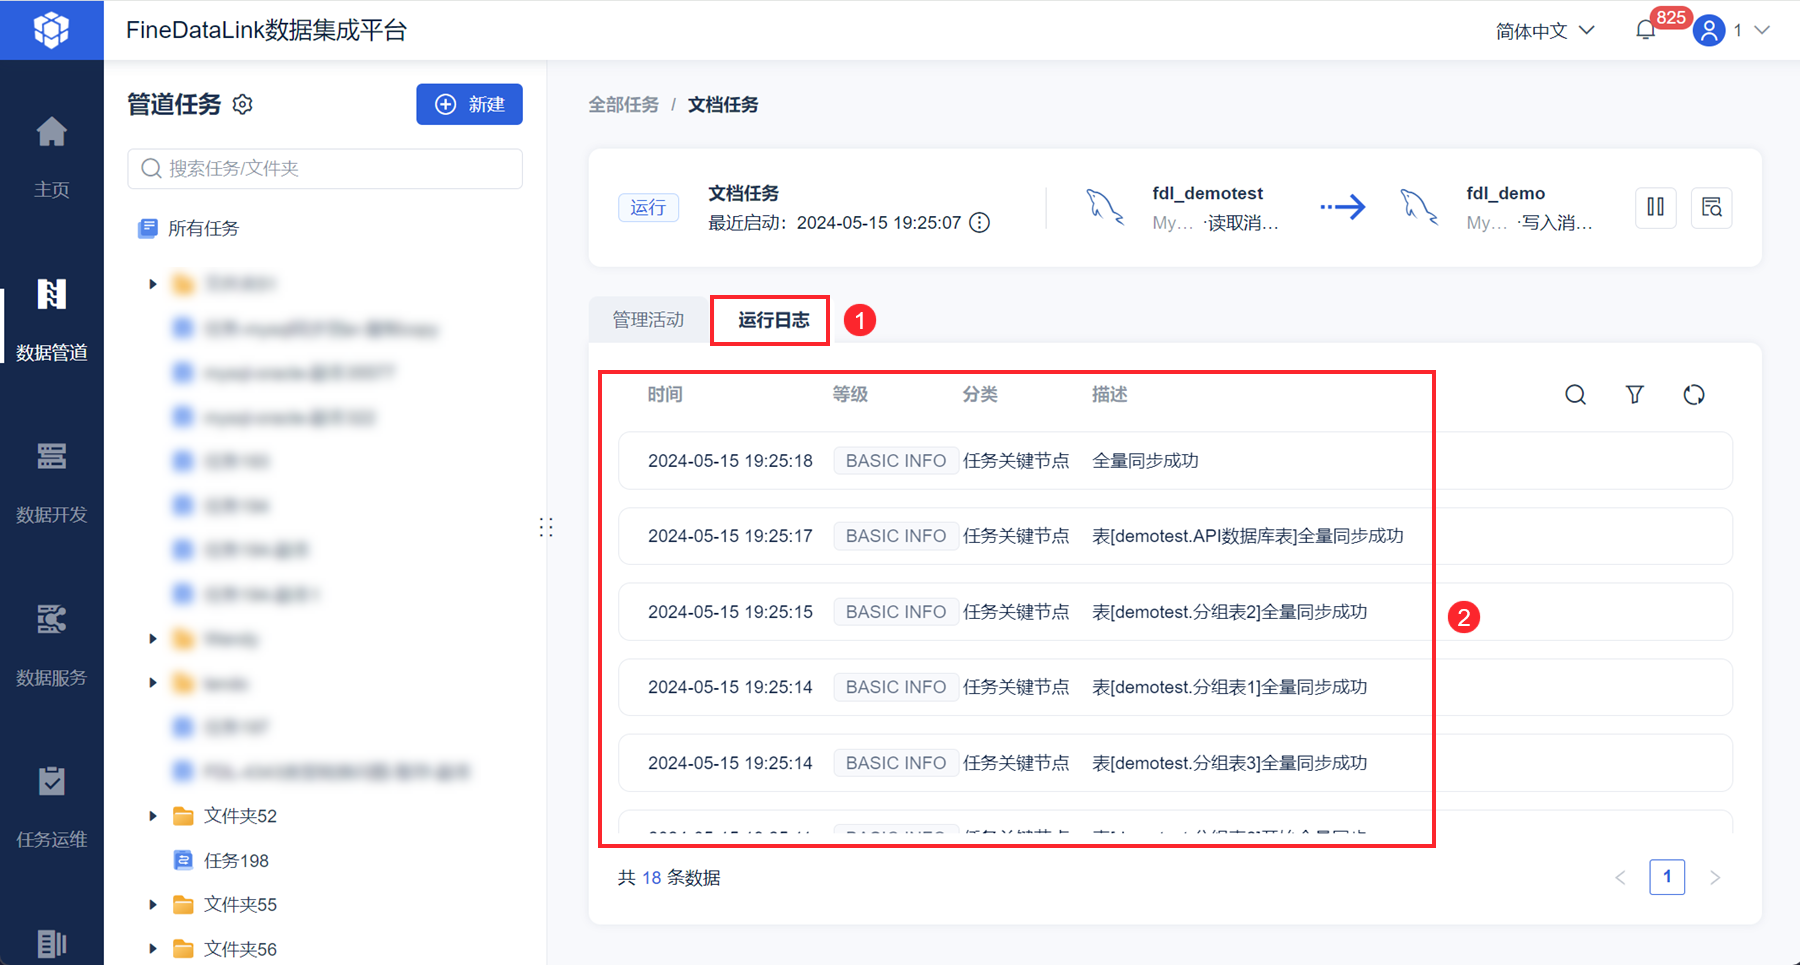Select the 运行日志 tab

773,320
